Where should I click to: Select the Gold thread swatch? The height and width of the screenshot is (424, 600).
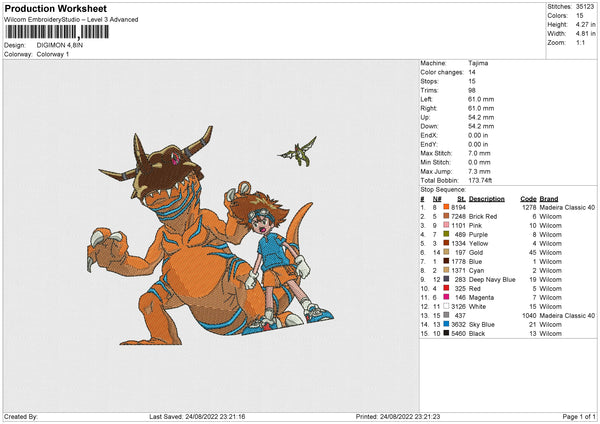446,252
